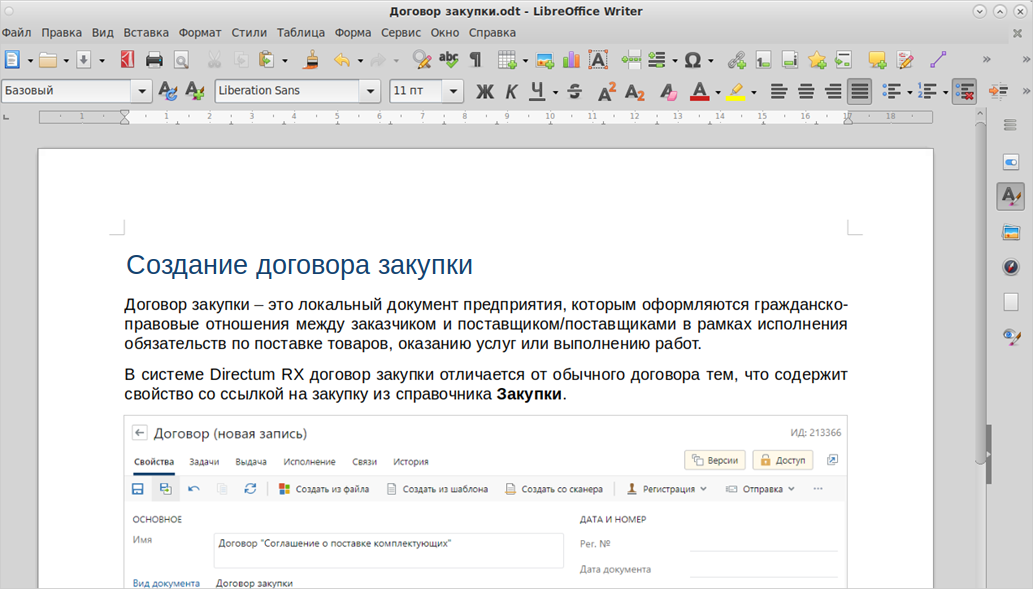Click the Версии button in screenshot
The image size is (1033, 589).
tap(715, 460)
